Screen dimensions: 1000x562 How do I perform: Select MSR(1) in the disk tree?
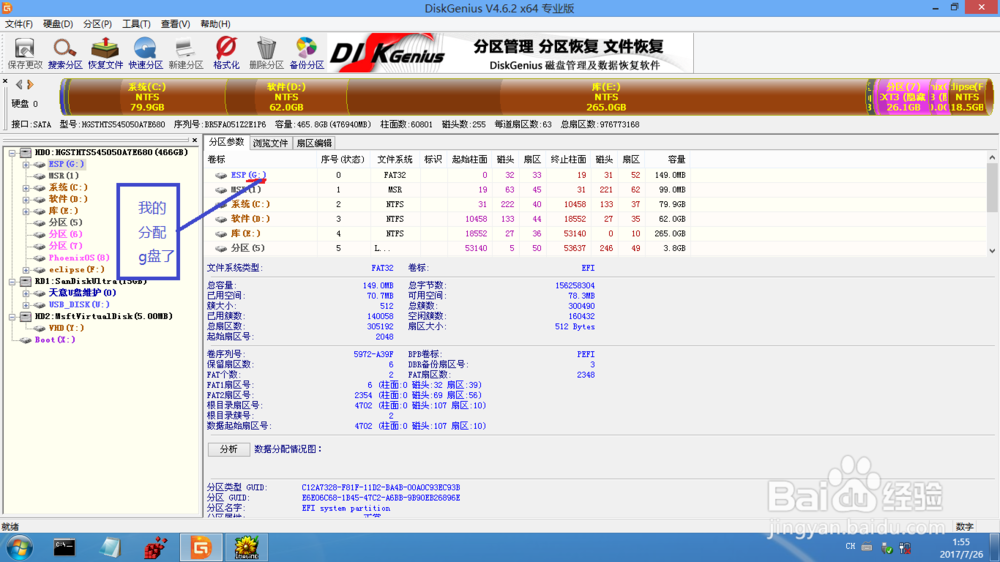tap(63, 175)
